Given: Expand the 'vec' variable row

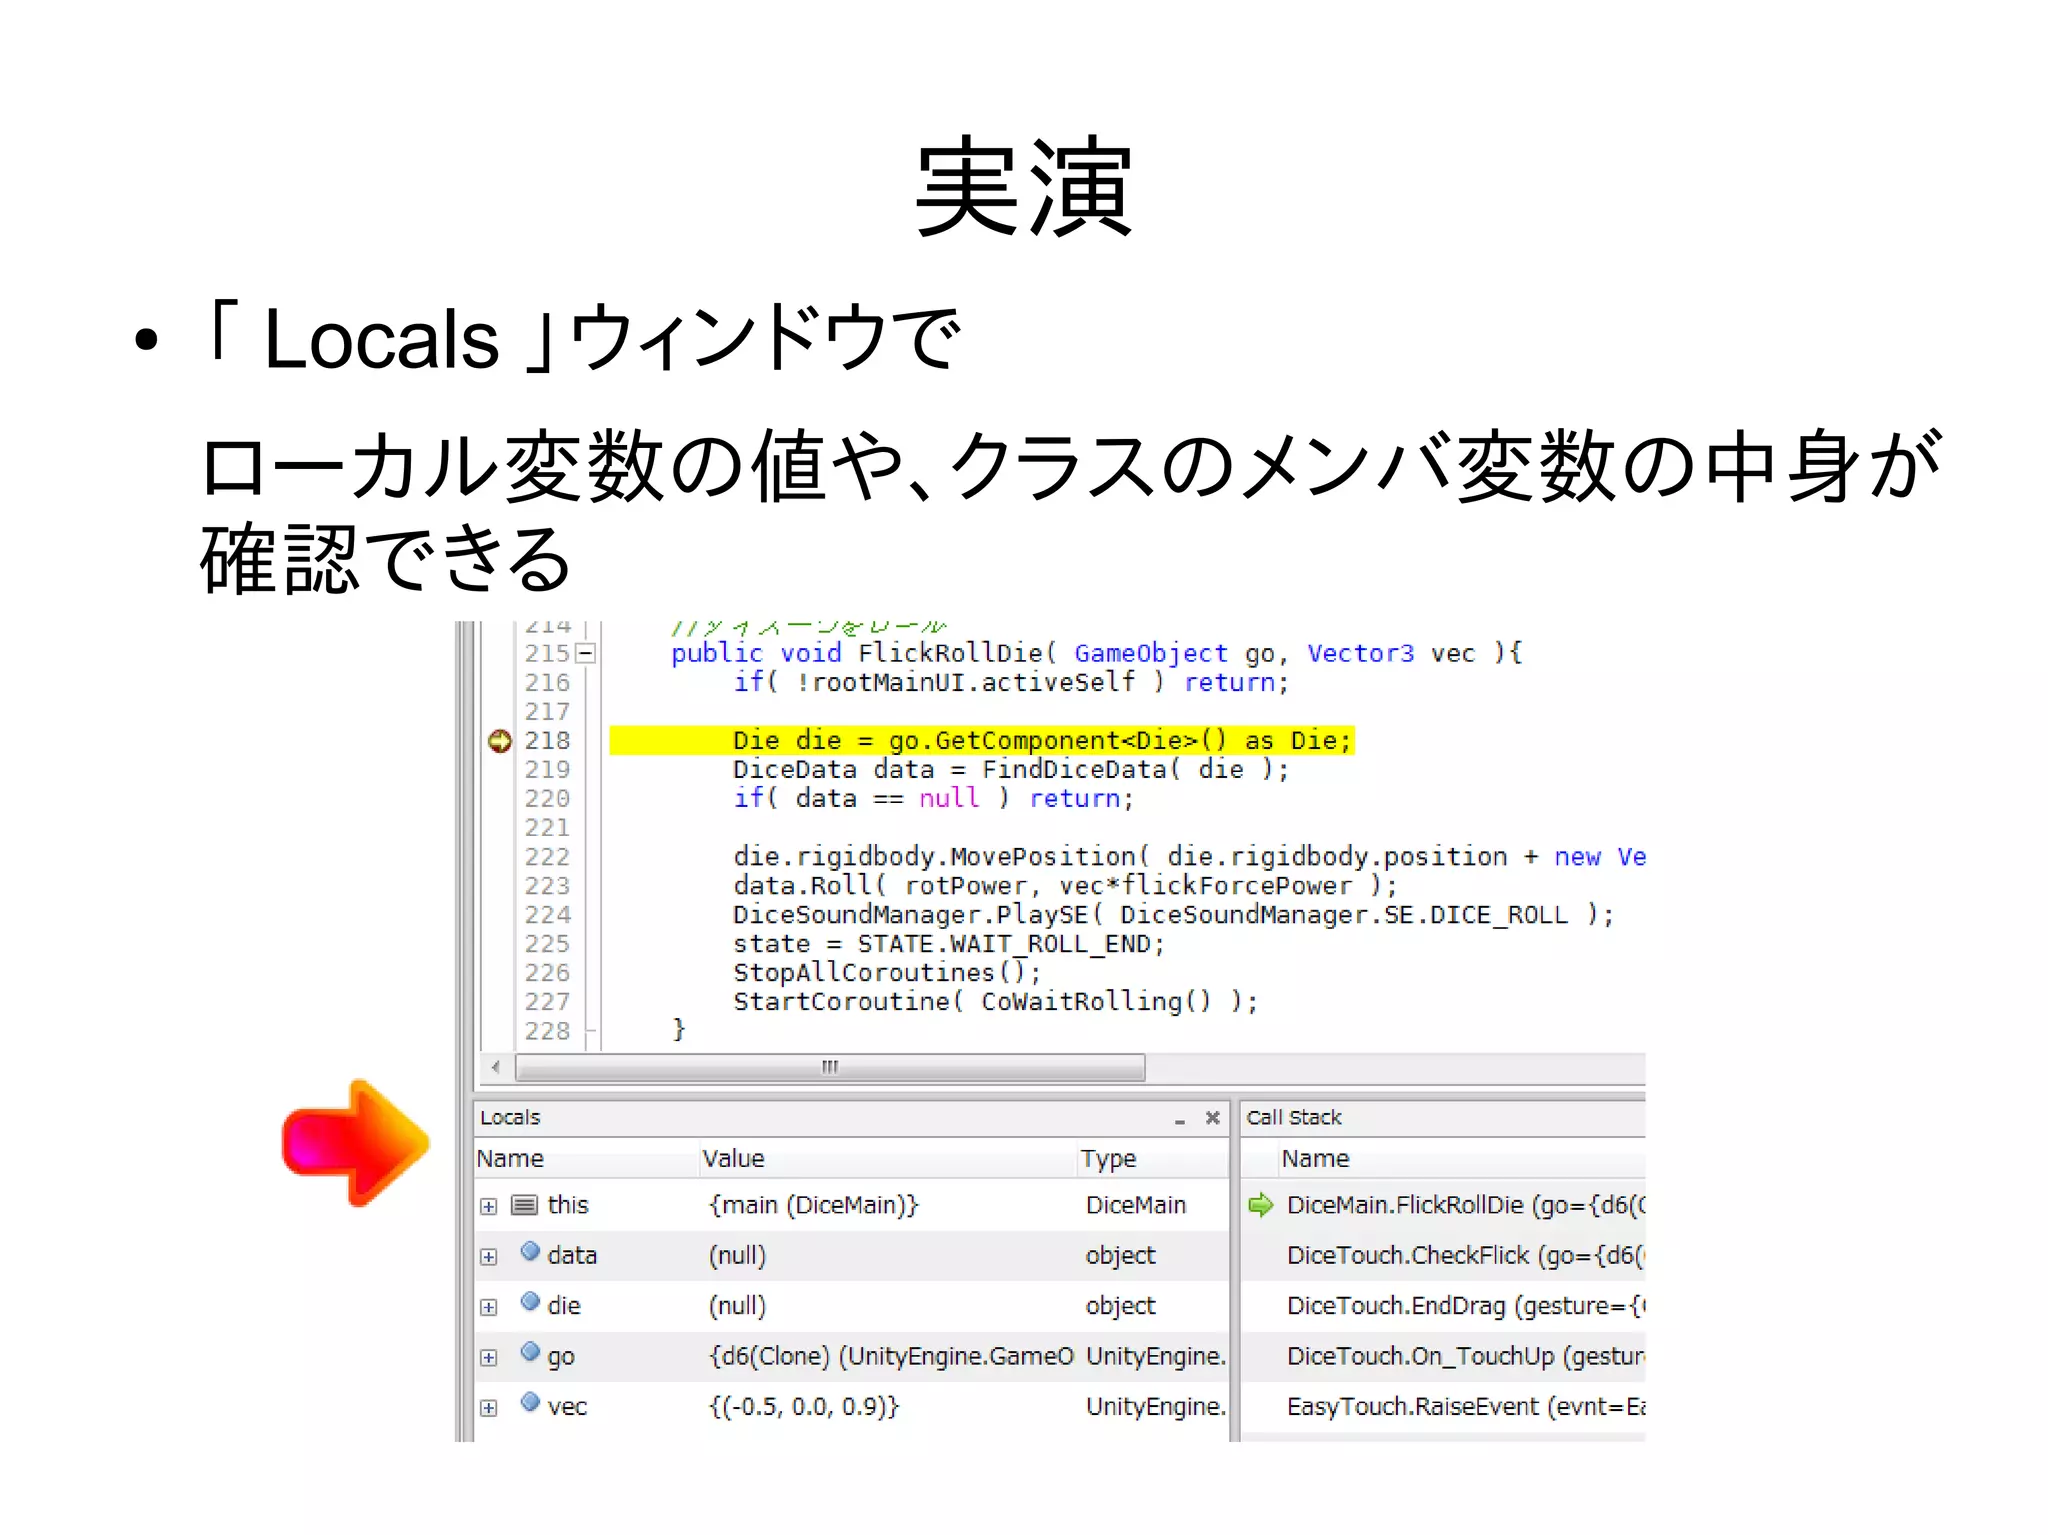Looking at the screenshot, I should coord(488,1408).
